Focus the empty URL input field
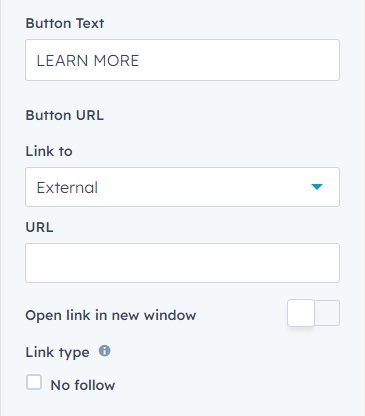365x416 pixels. [182, 263]
